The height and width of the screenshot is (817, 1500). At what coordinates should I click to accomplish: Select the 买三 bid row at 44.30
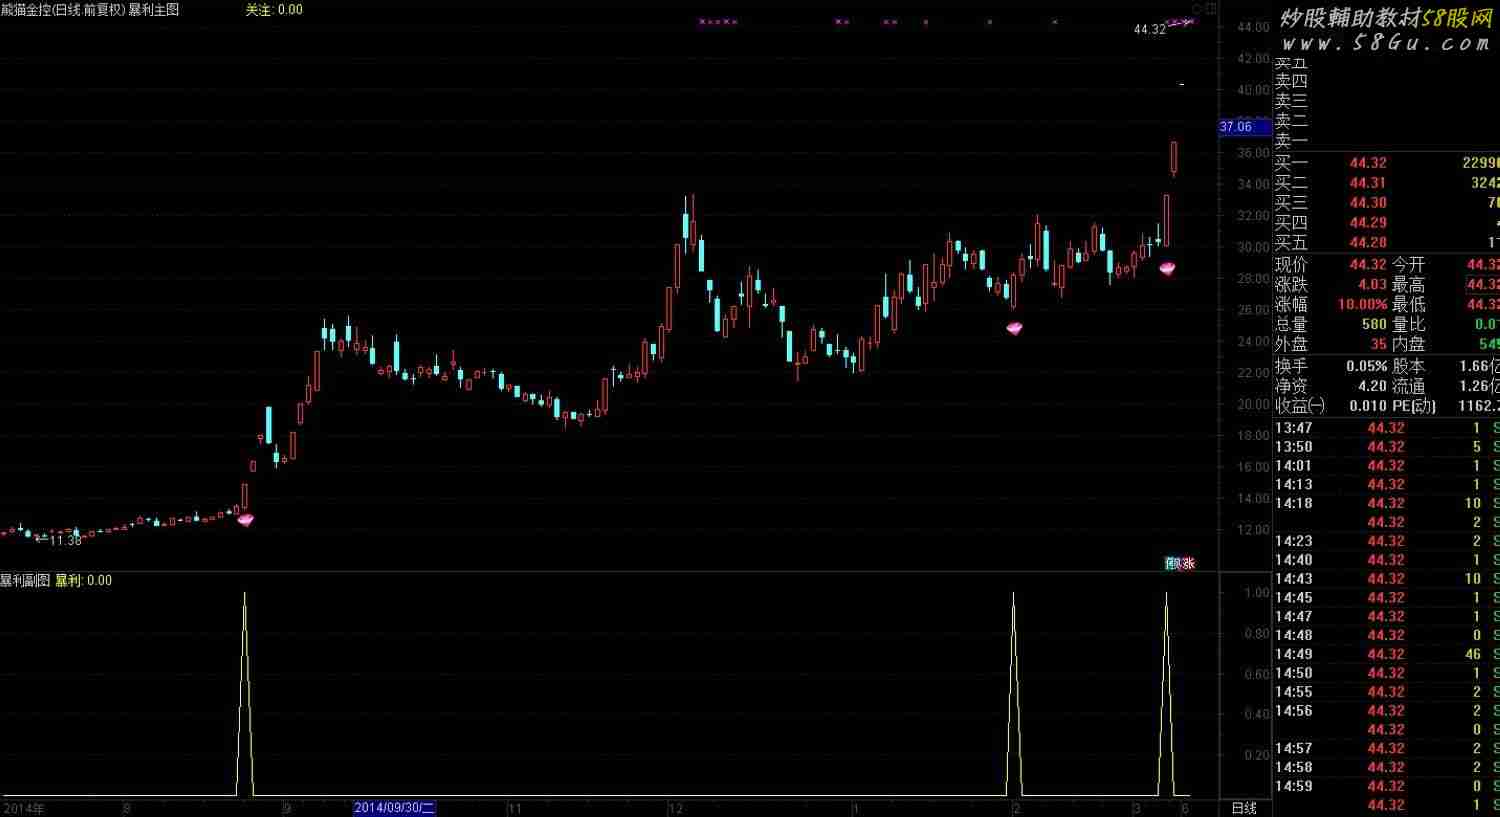point(1387,203)
